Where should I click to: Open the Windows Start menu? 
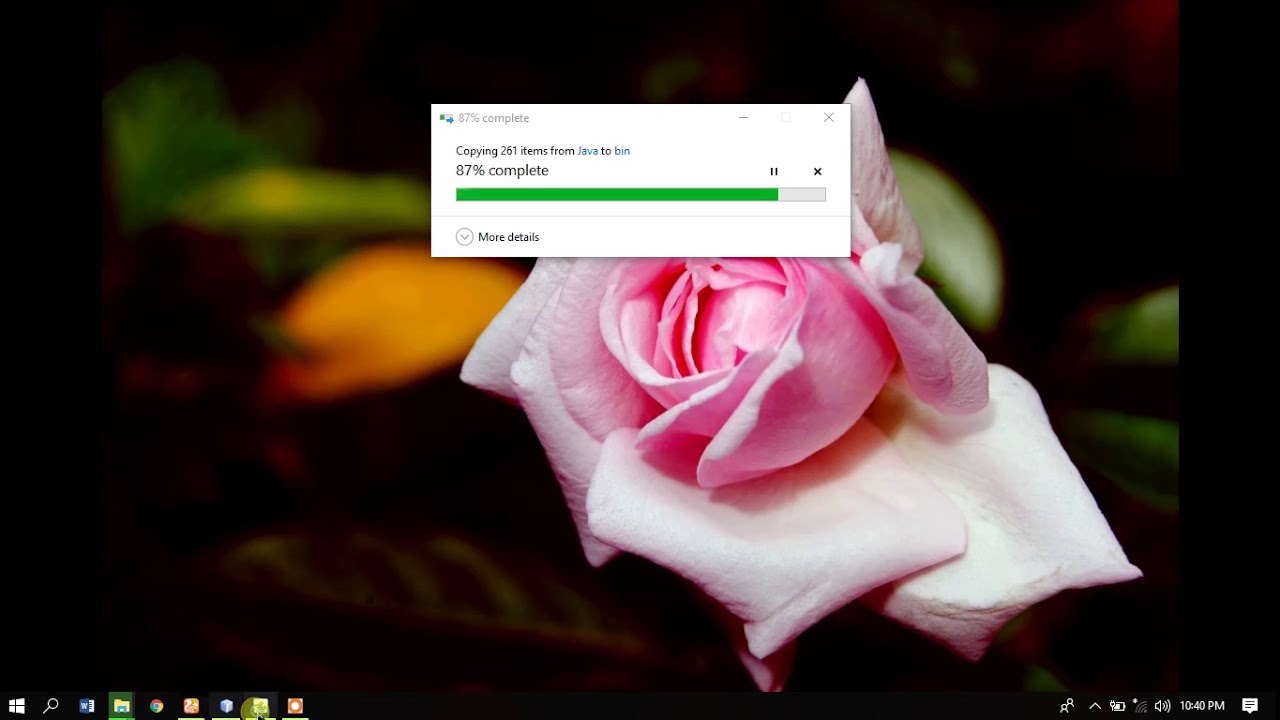pos(16,706)
